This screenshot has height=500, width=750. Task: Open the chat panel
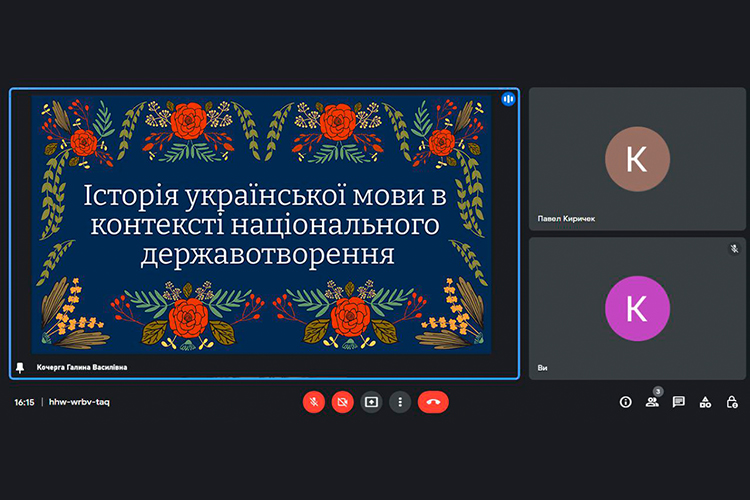pos(679,402)
